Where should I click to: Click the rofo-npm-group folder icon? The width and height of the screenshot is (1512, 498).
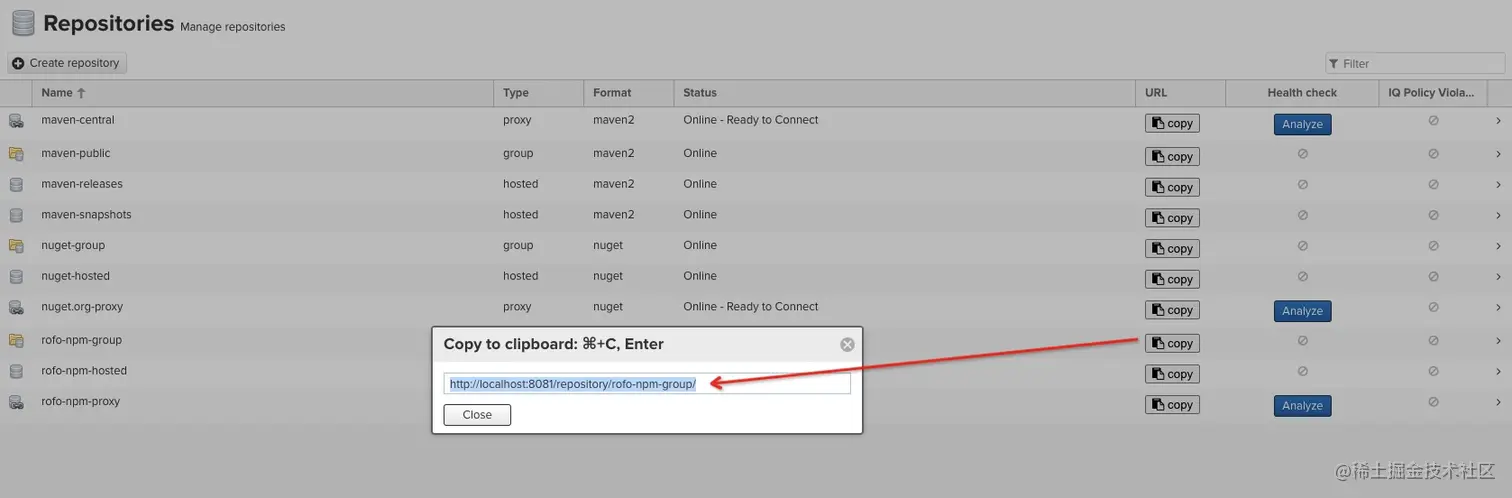click(16, 340)
